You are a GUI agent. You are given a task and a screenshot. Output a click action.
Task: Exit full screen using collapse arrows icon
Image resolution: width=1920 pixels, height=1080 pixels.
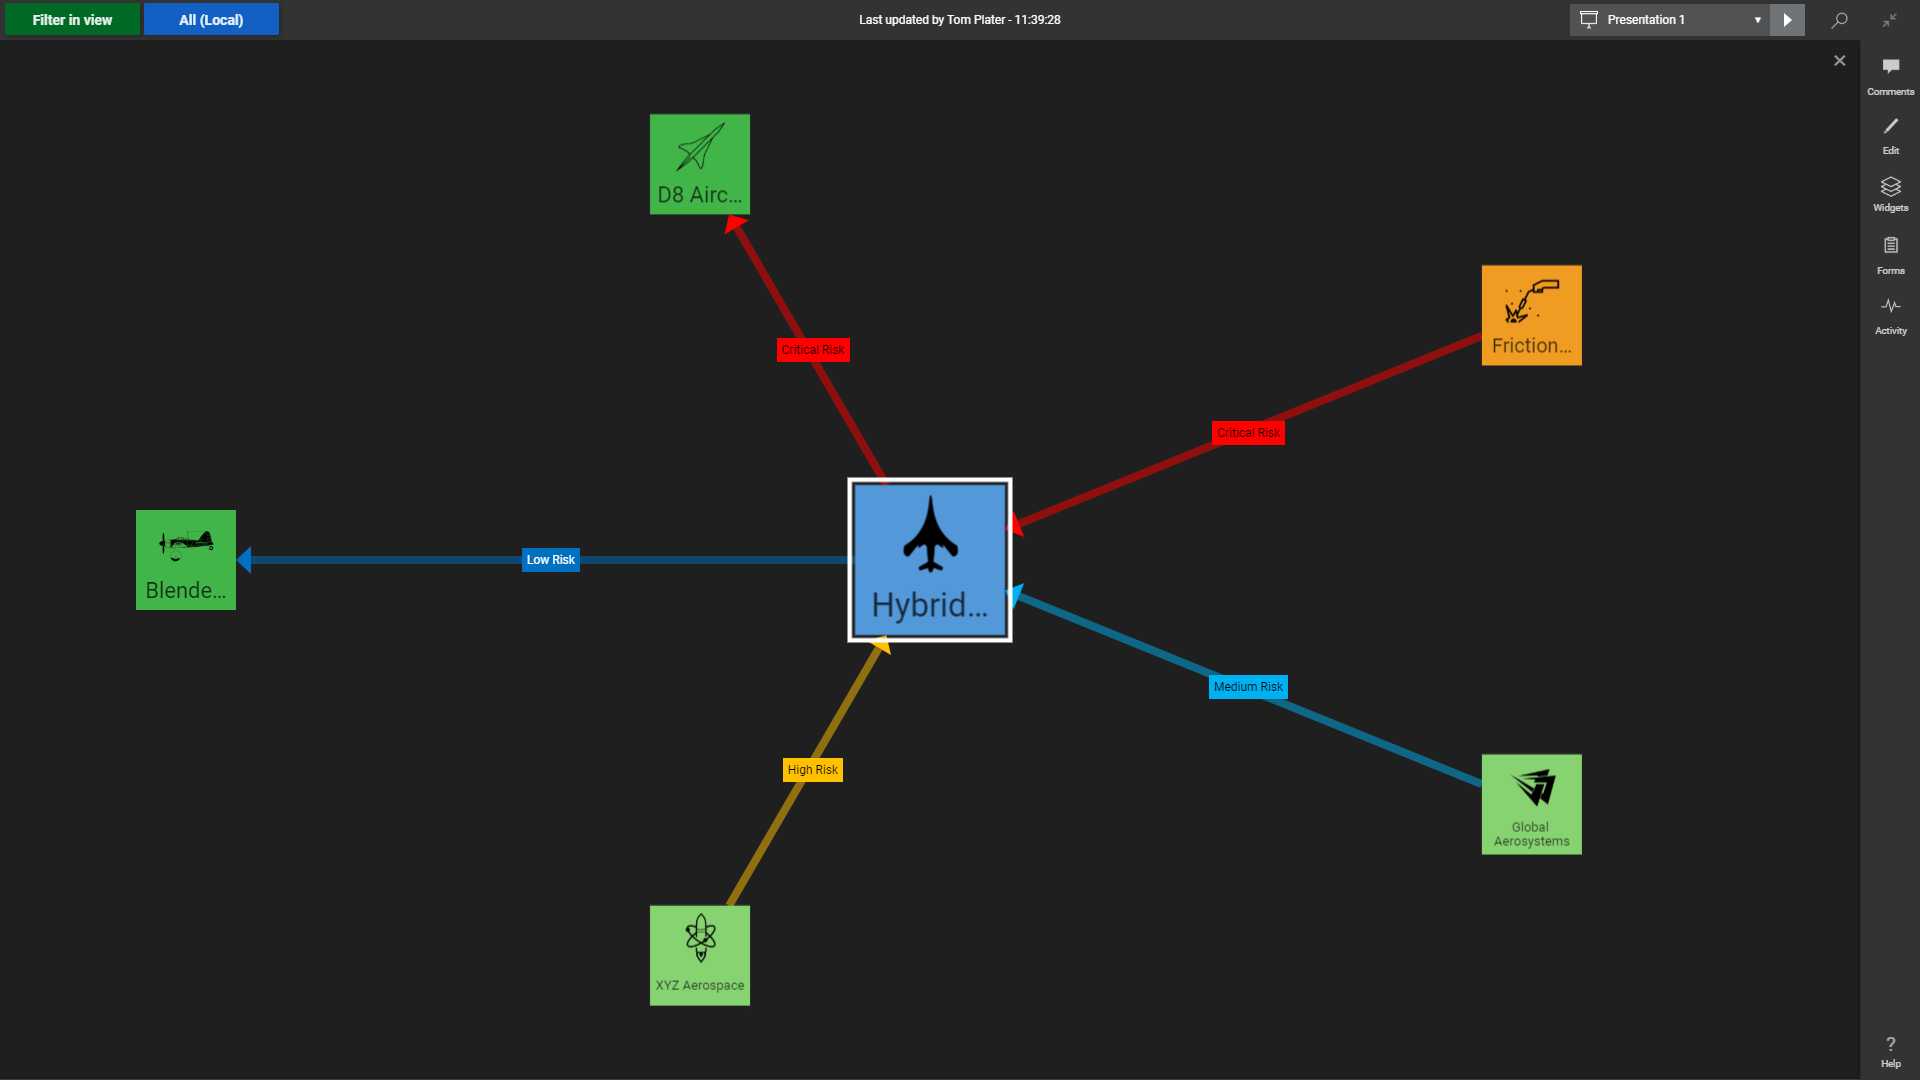[x=1889, y=20]
